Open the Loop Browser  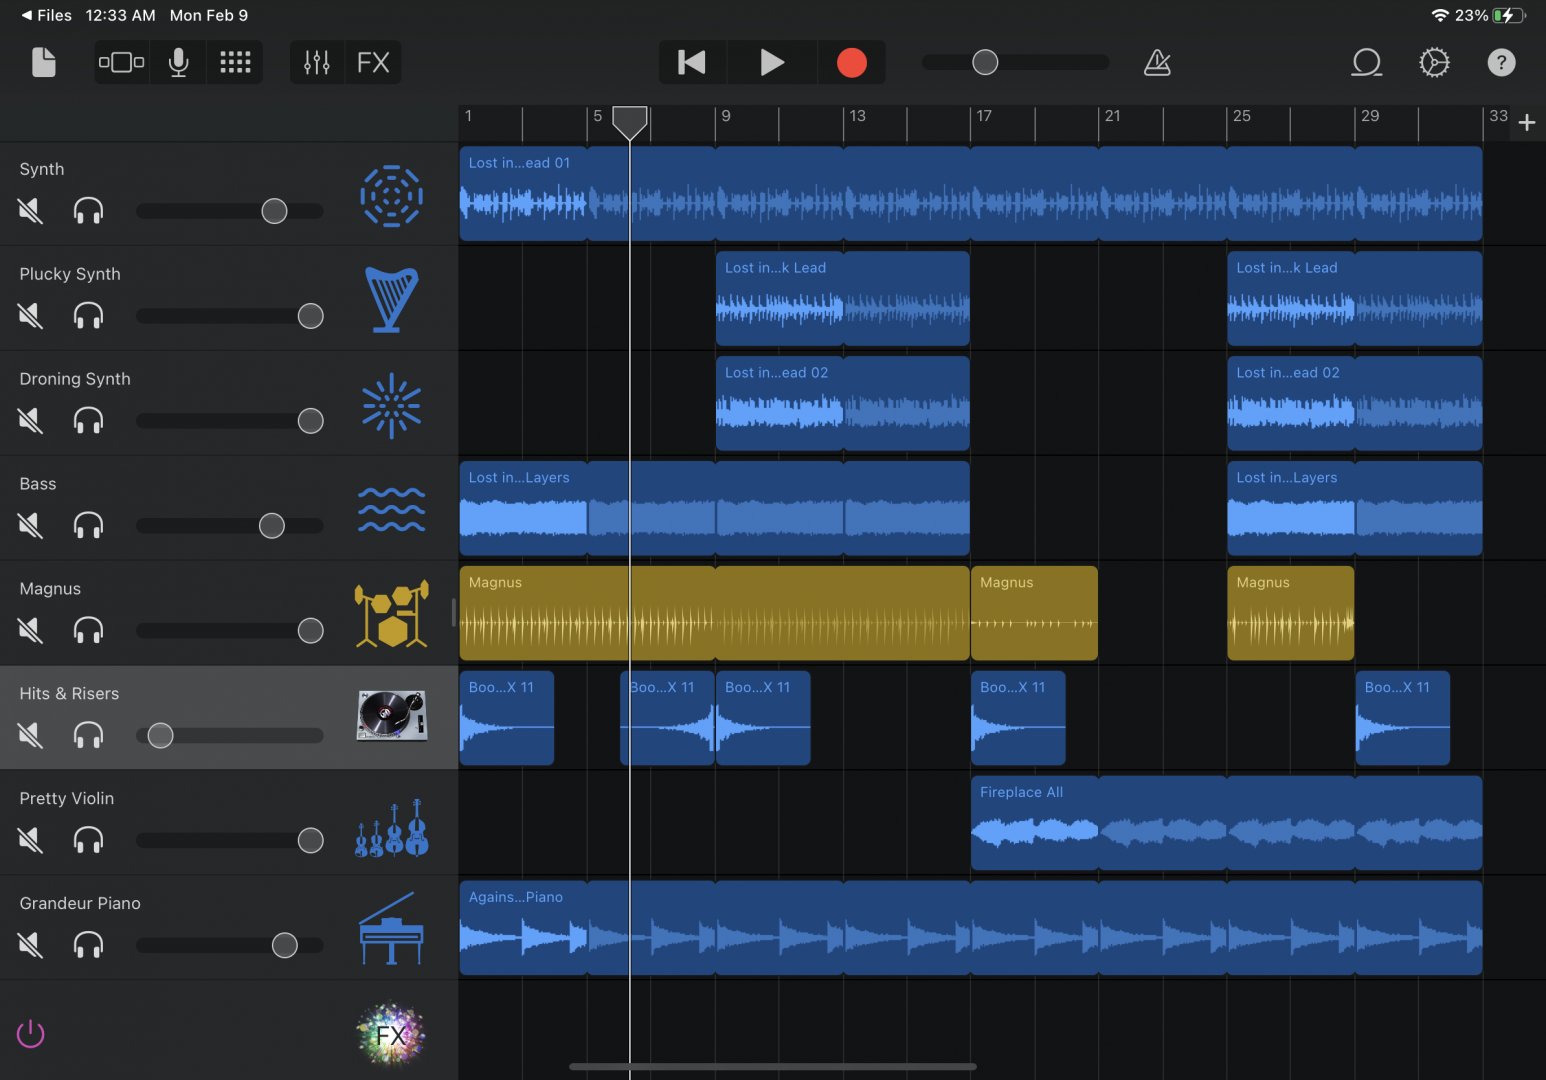(x=1366, y=62)
